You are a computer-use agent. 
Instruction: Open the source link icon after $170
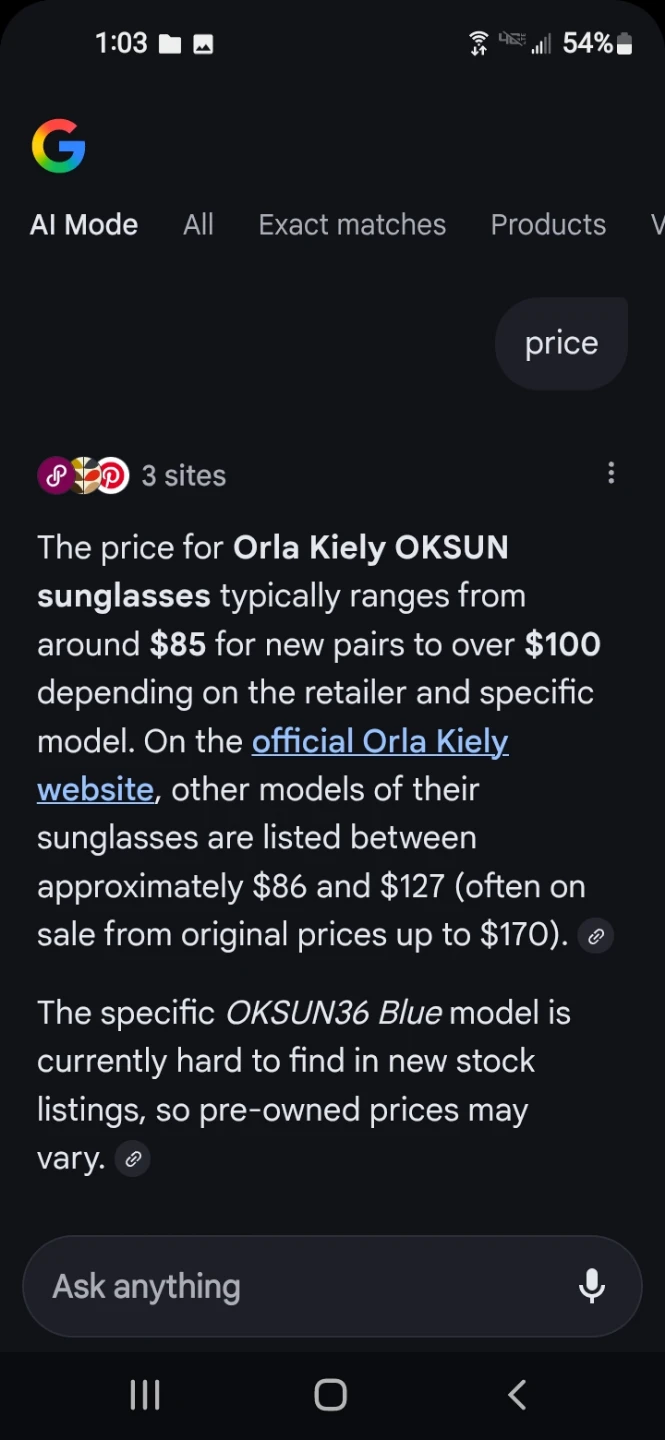596,936
